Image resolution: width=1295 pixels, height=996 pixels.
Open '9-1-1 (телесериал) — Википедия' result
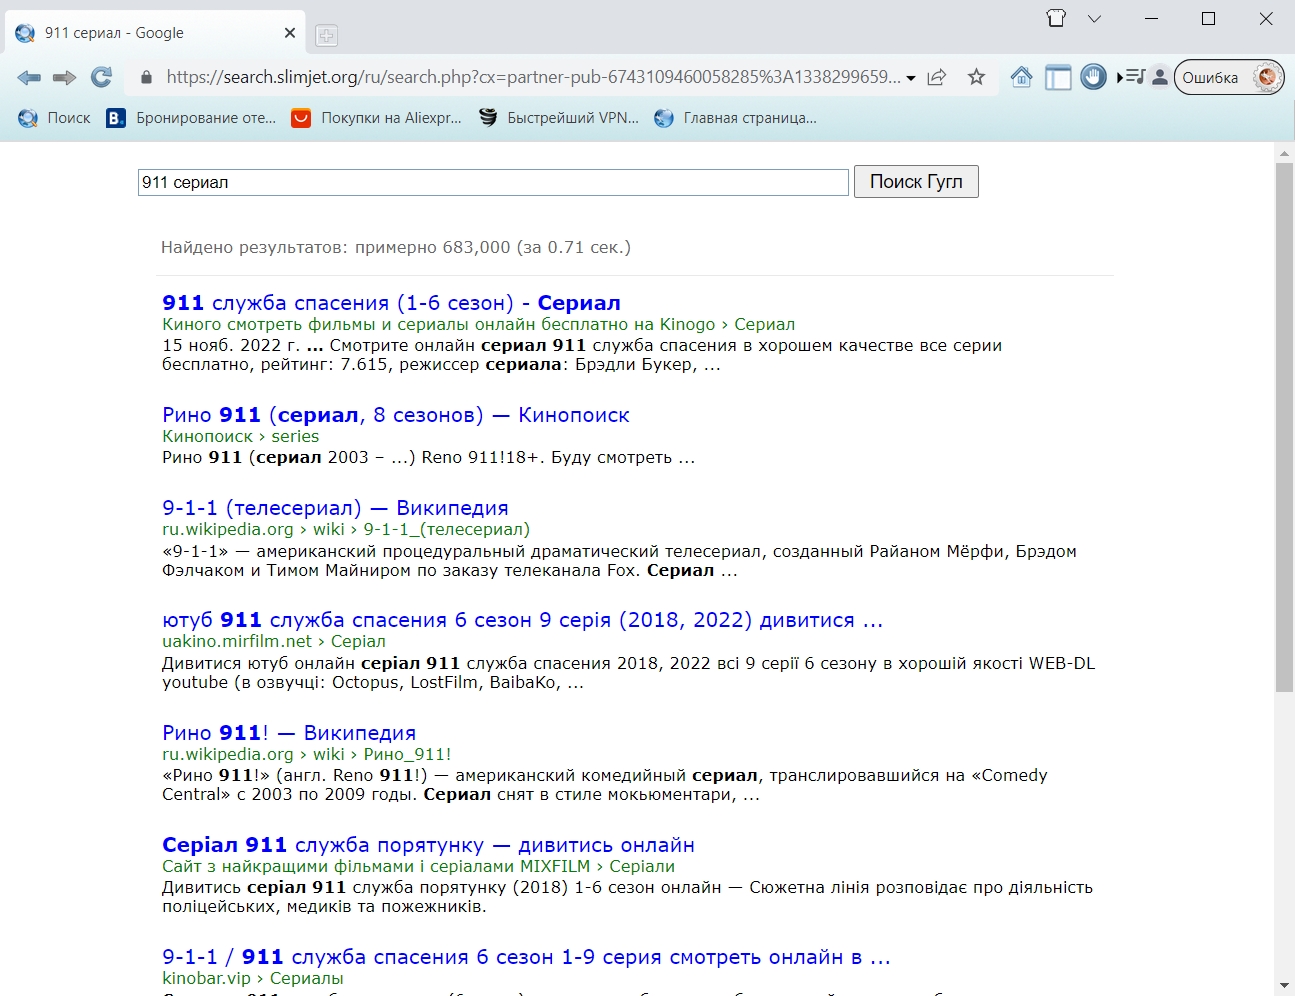click(335, 508)
